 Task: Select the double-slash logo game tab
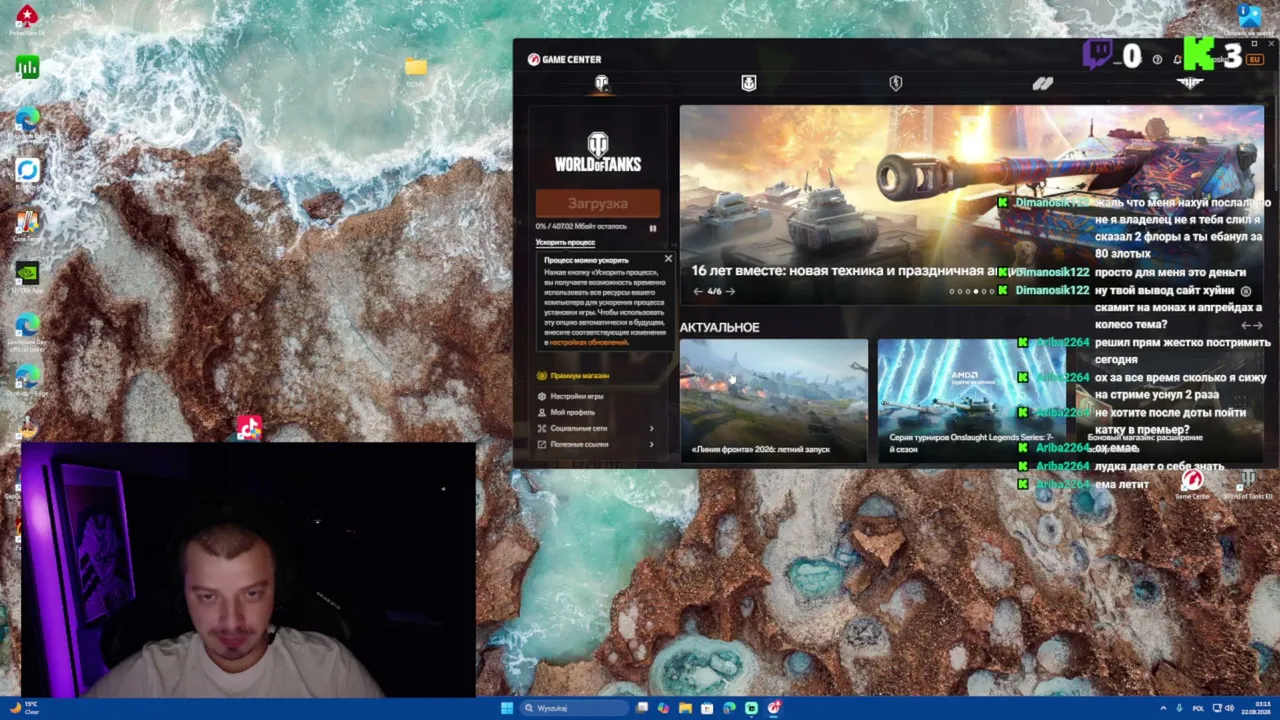1043,83
